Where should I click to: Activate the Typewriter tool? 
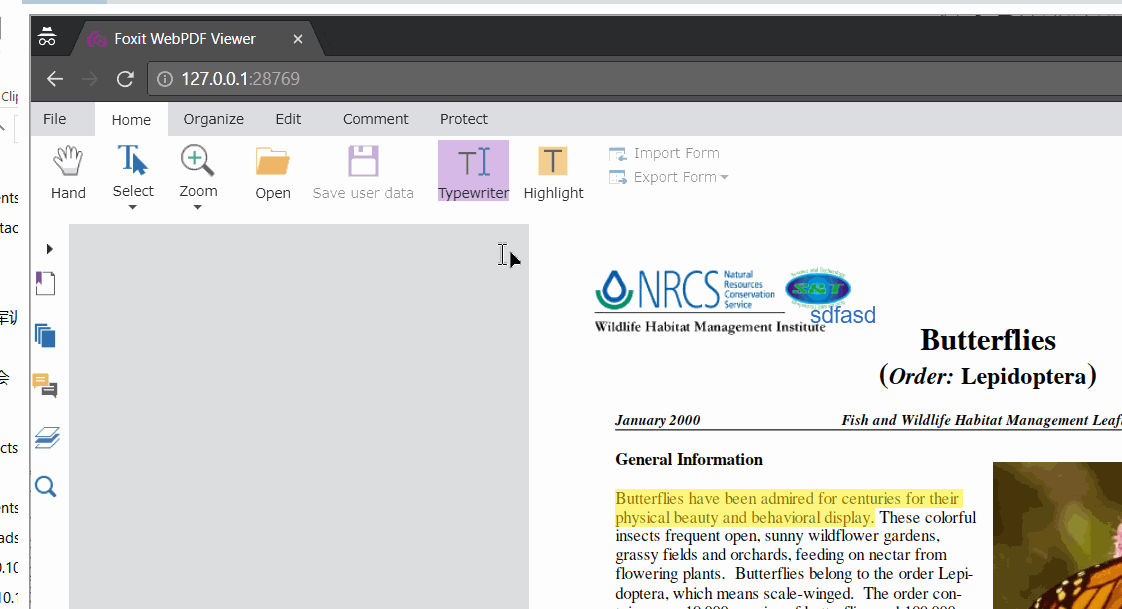pos(473,171)
